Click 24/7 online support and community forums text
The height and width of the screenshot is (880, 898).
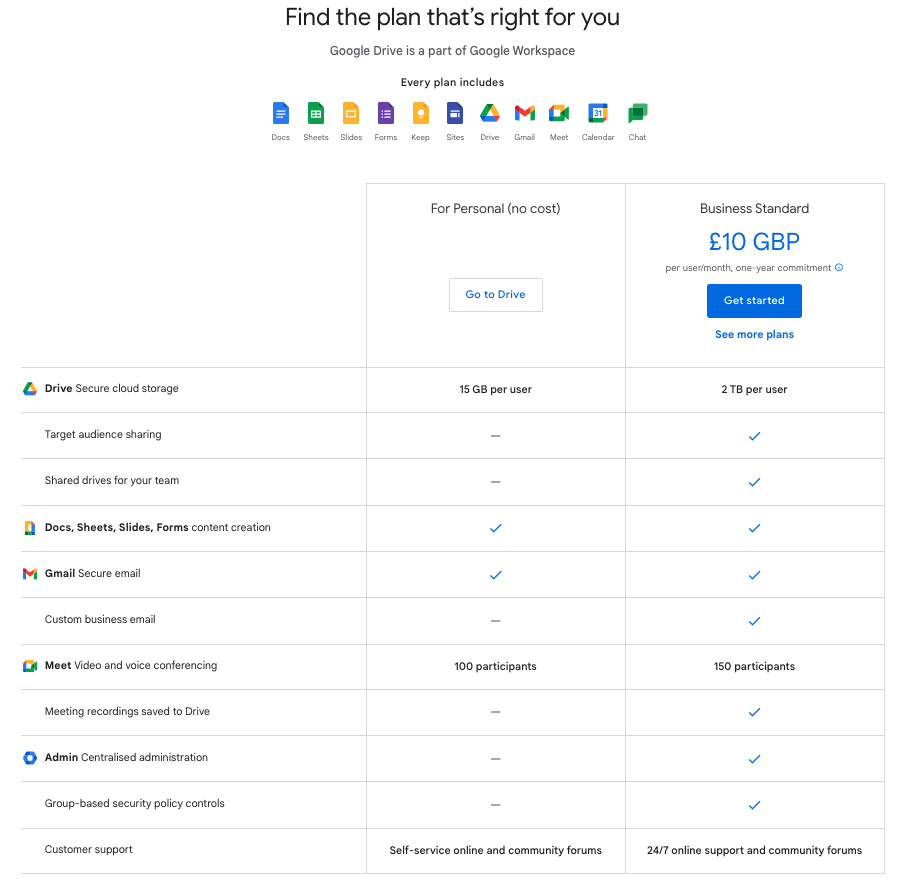[x=754, y=850]
